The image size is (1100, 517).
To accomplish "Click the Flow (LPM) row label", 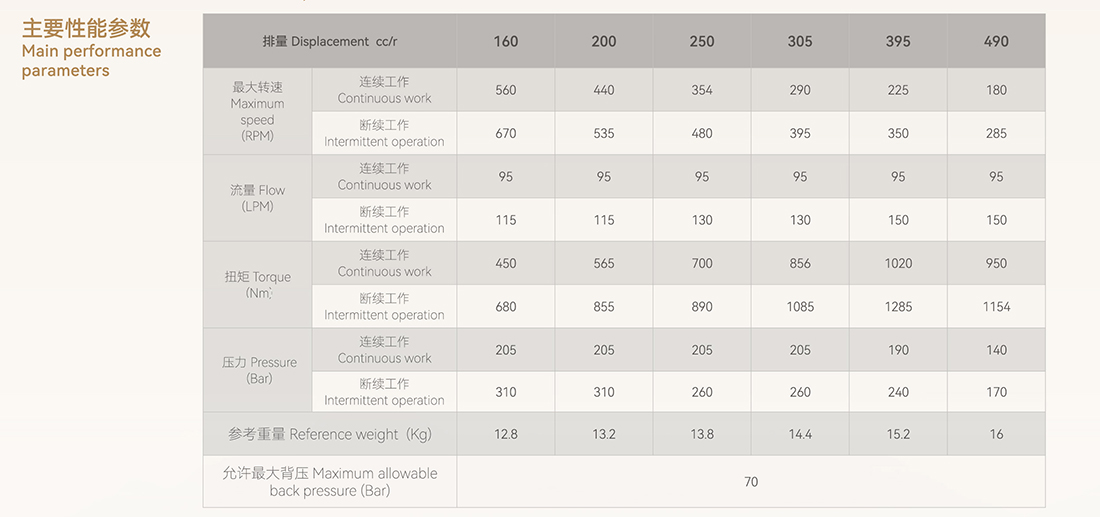I will click(257, 199).
